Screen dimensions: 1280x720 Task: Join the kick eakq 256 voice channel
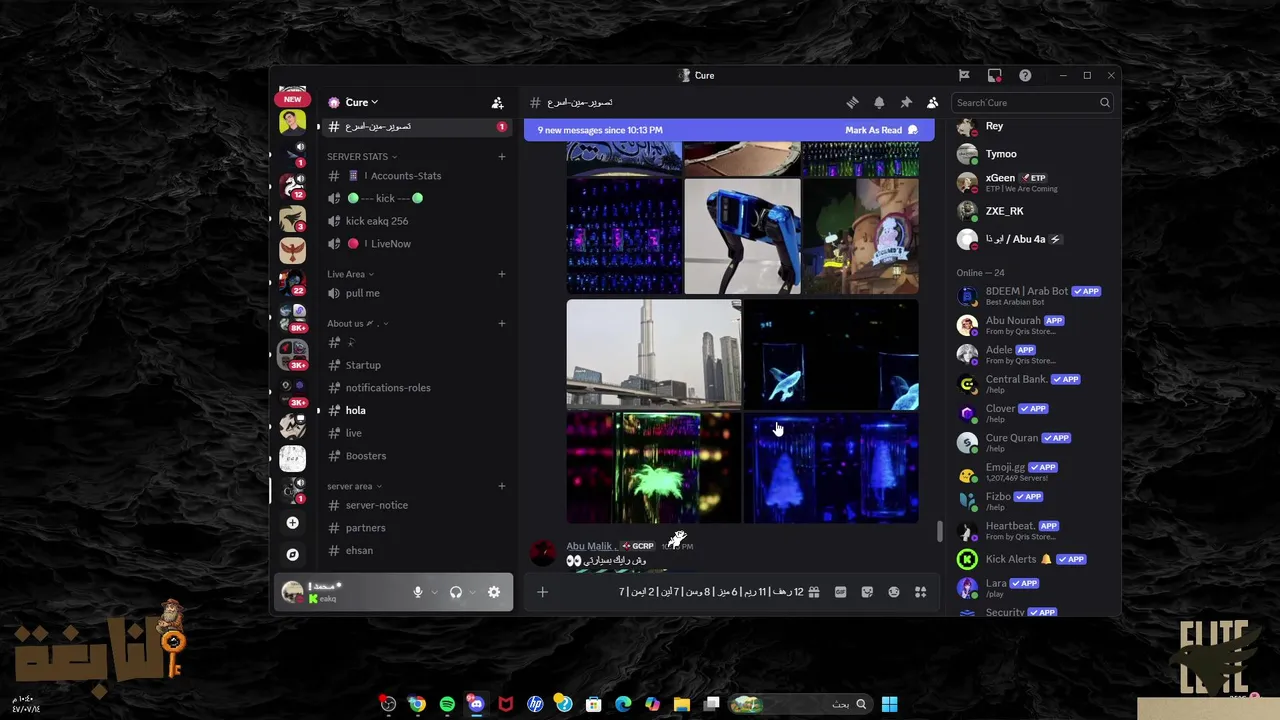tap(415, 221)
